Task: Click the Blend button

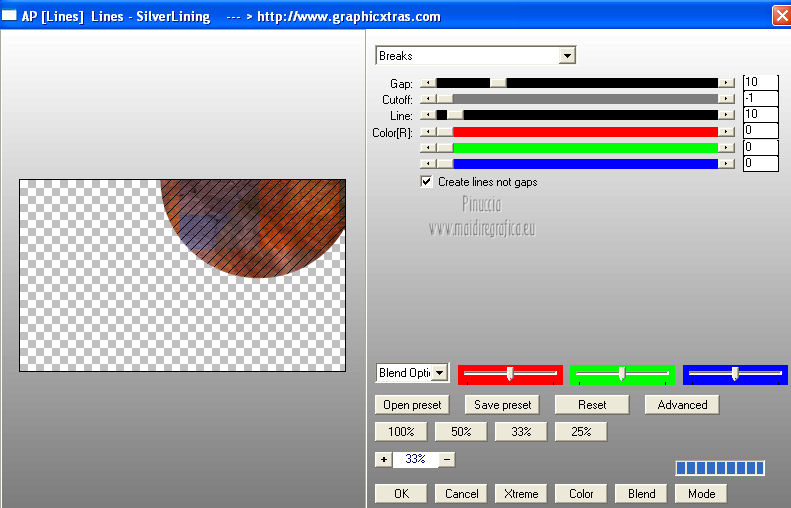Action: pyautogui.click(x=641, y=494)
